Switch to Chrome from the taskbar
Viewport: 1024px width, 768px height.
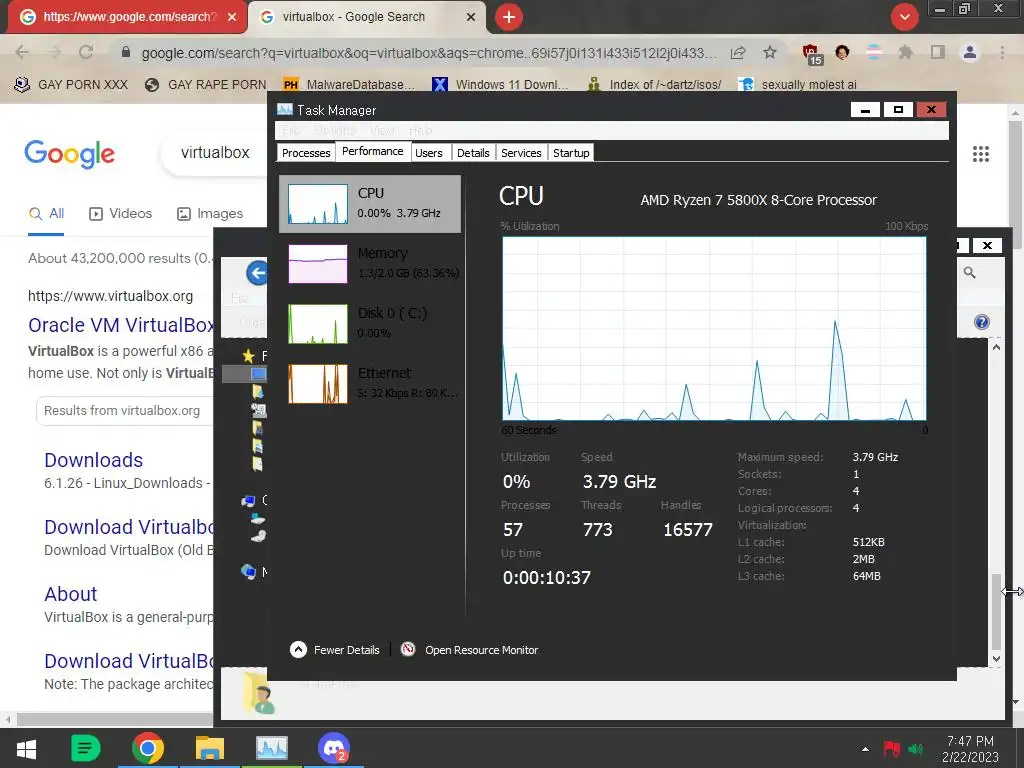point(148,748)
